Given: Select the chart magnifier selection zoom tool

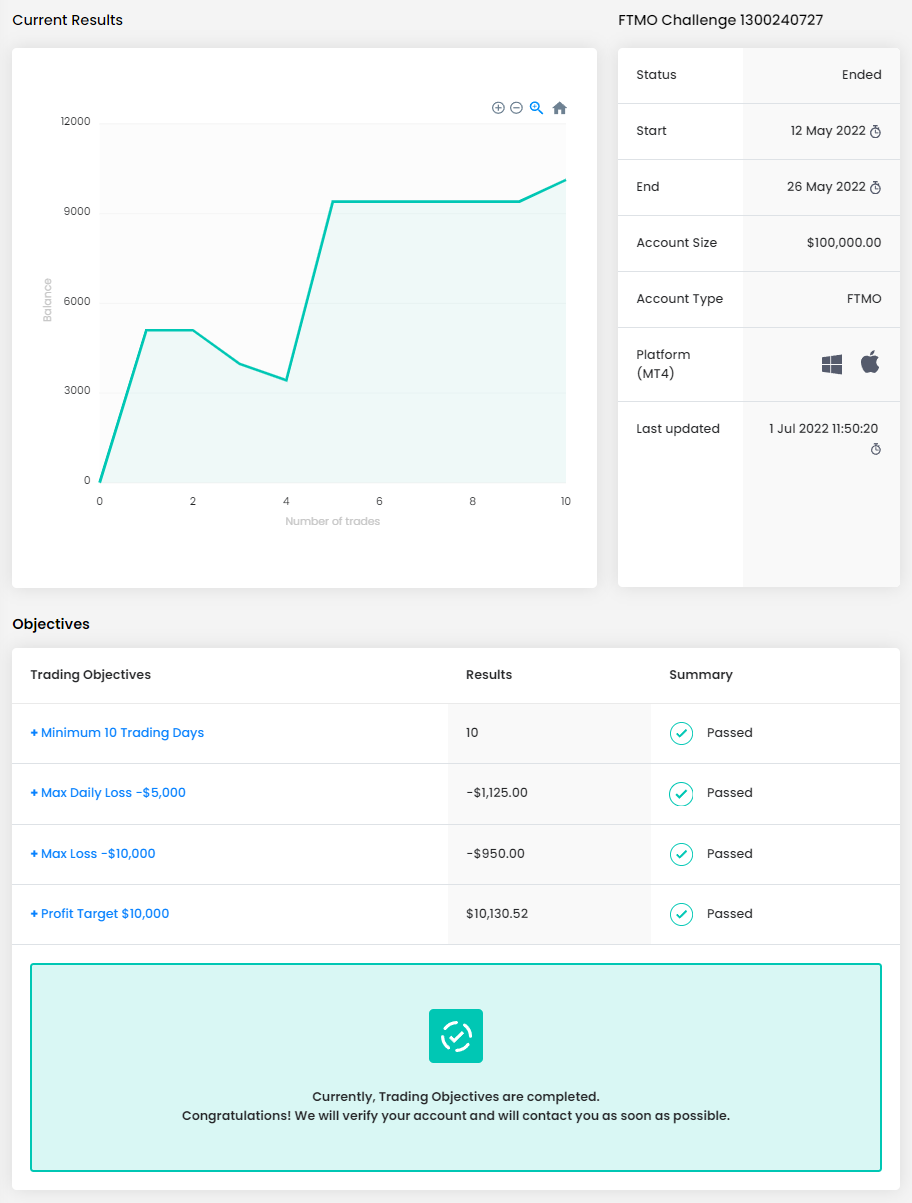Looking at the screenshot, I should tap(536, 108).
